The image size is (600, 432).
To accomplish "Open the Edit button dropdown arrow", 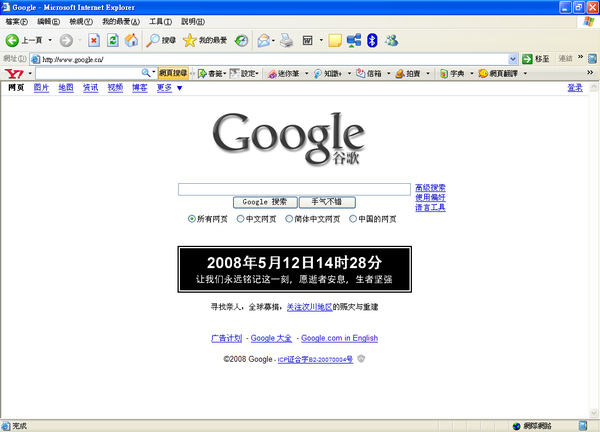I will tap(321, 40).
